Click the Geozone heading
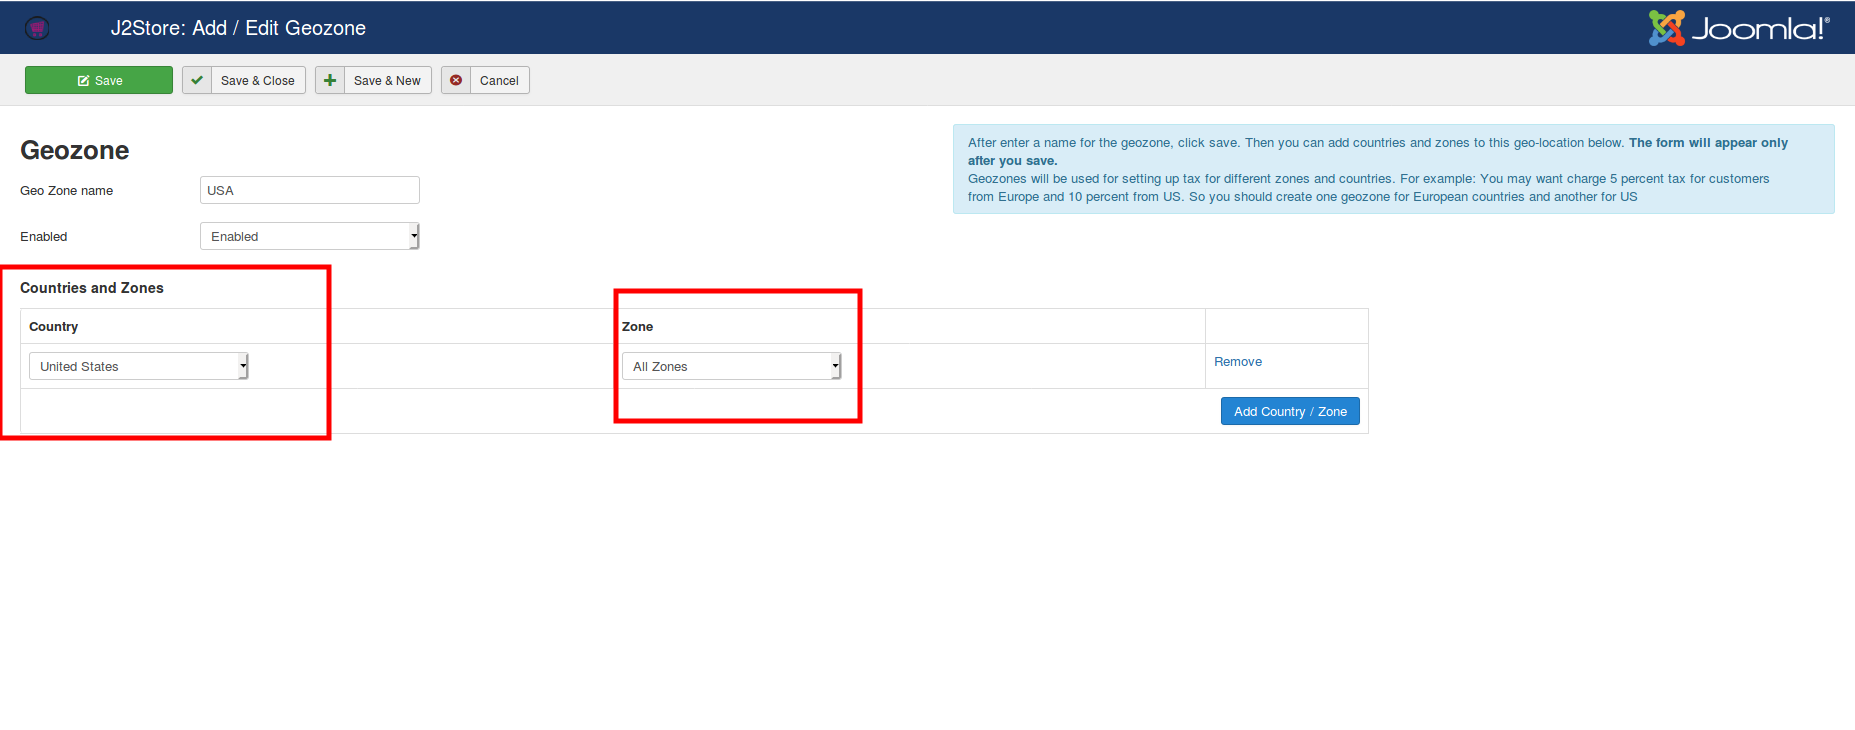The width and height of the screenshot is (1855, 730). click(x=75, y=150)
